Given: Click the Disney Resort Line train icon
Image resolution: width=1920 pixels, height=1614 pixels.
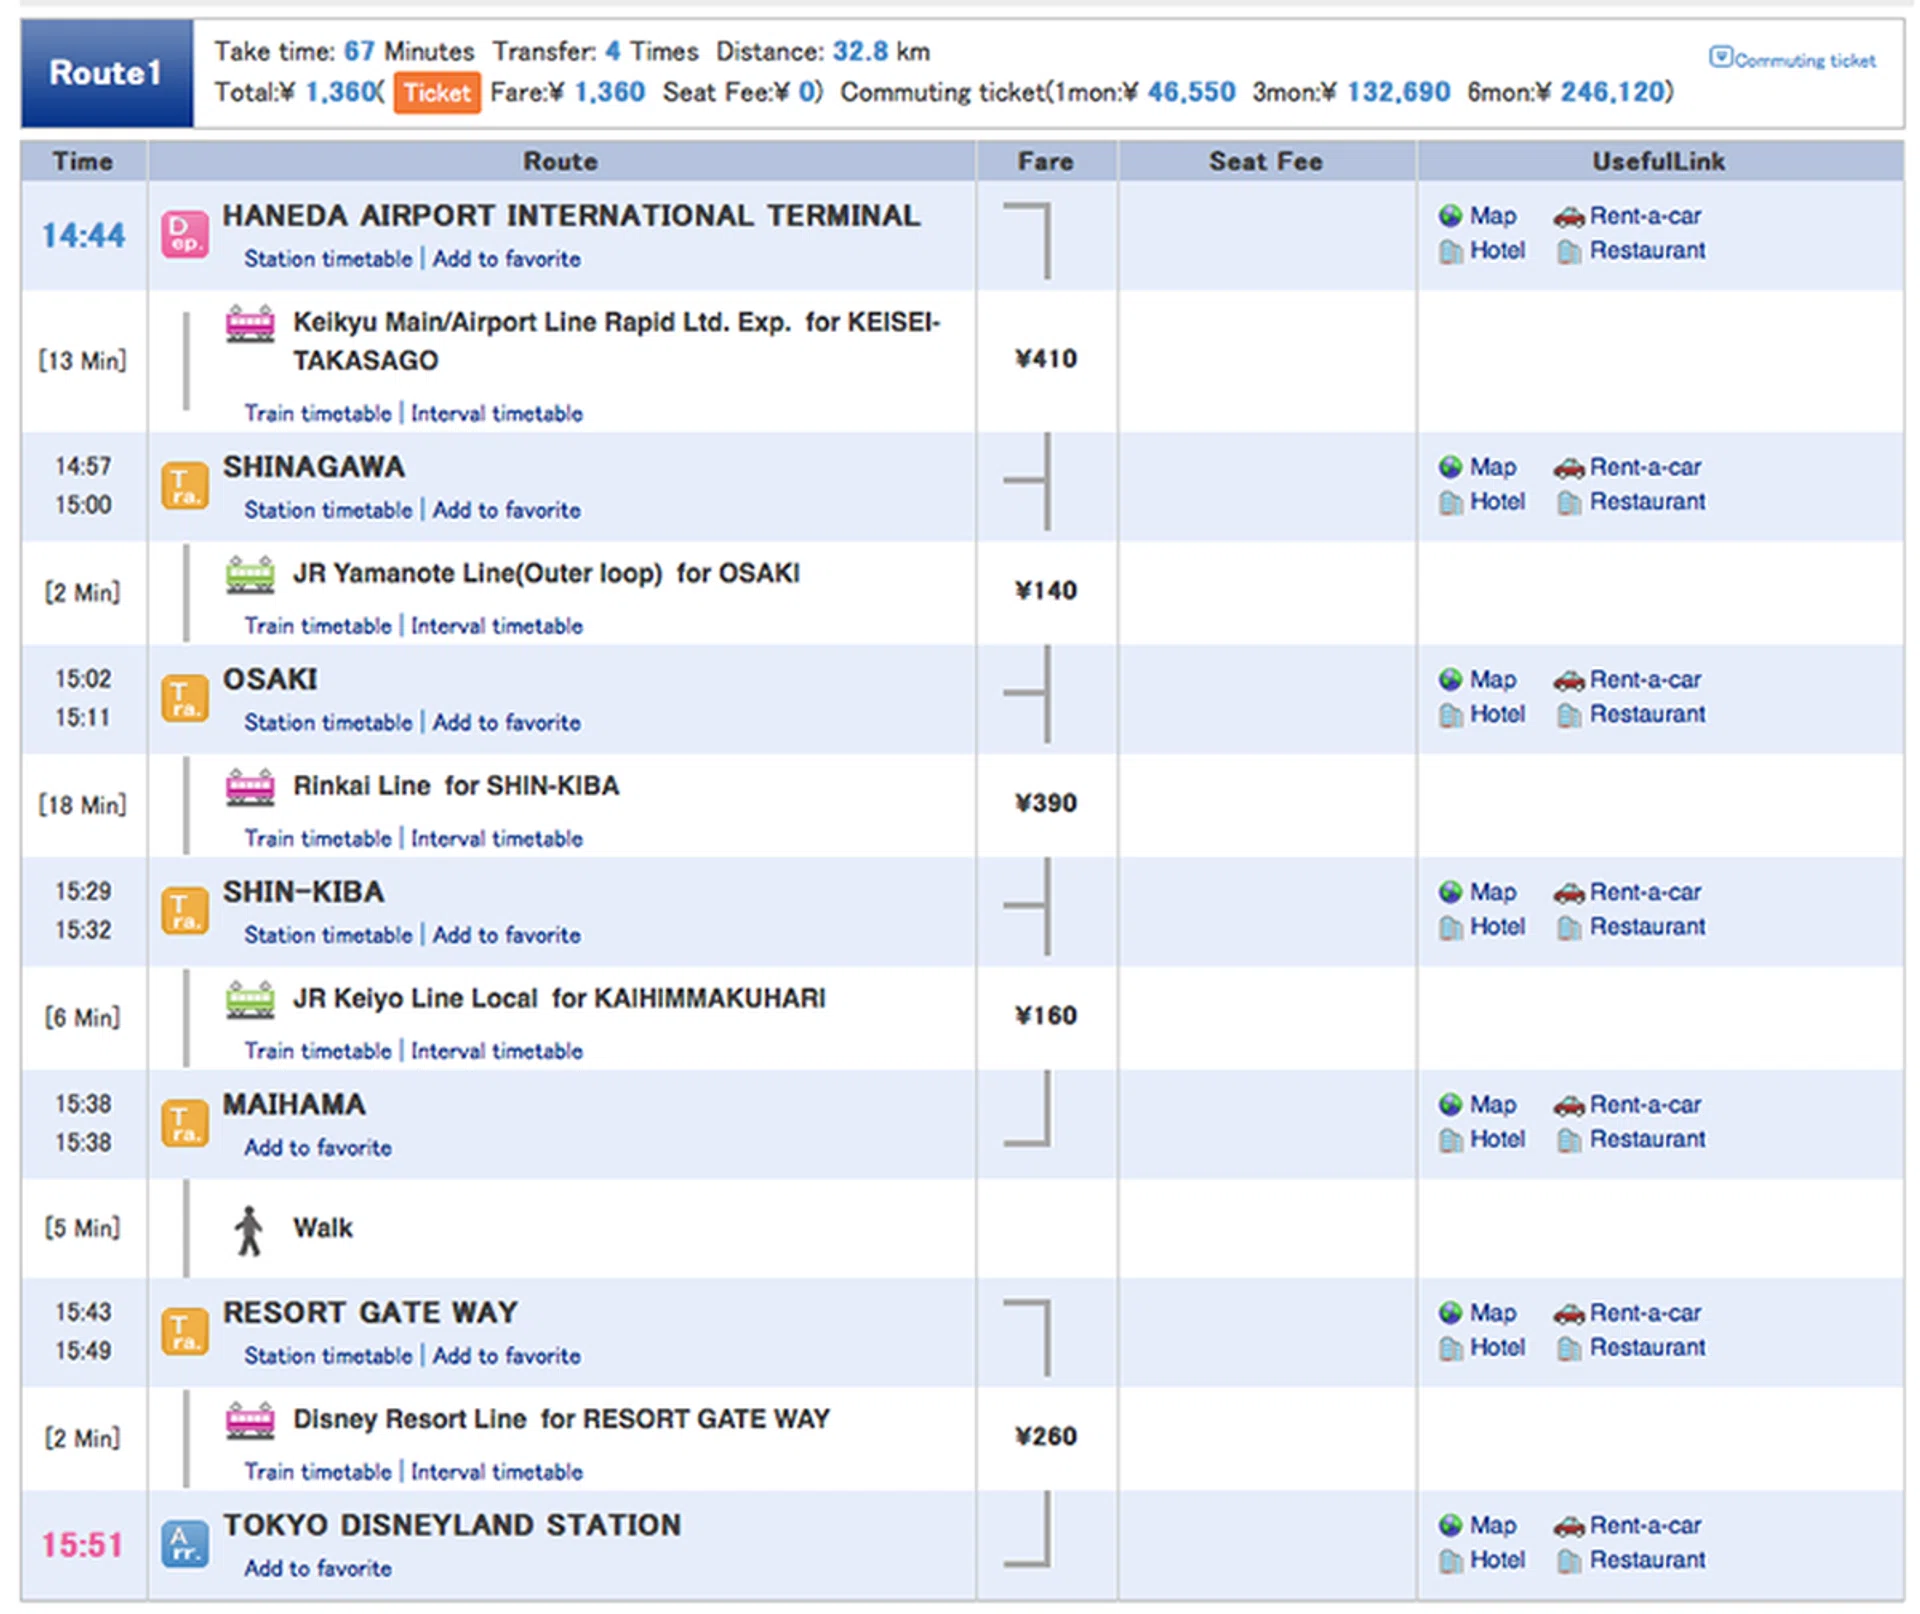Looking at the screenshot, I should [x=250, y=1420].
